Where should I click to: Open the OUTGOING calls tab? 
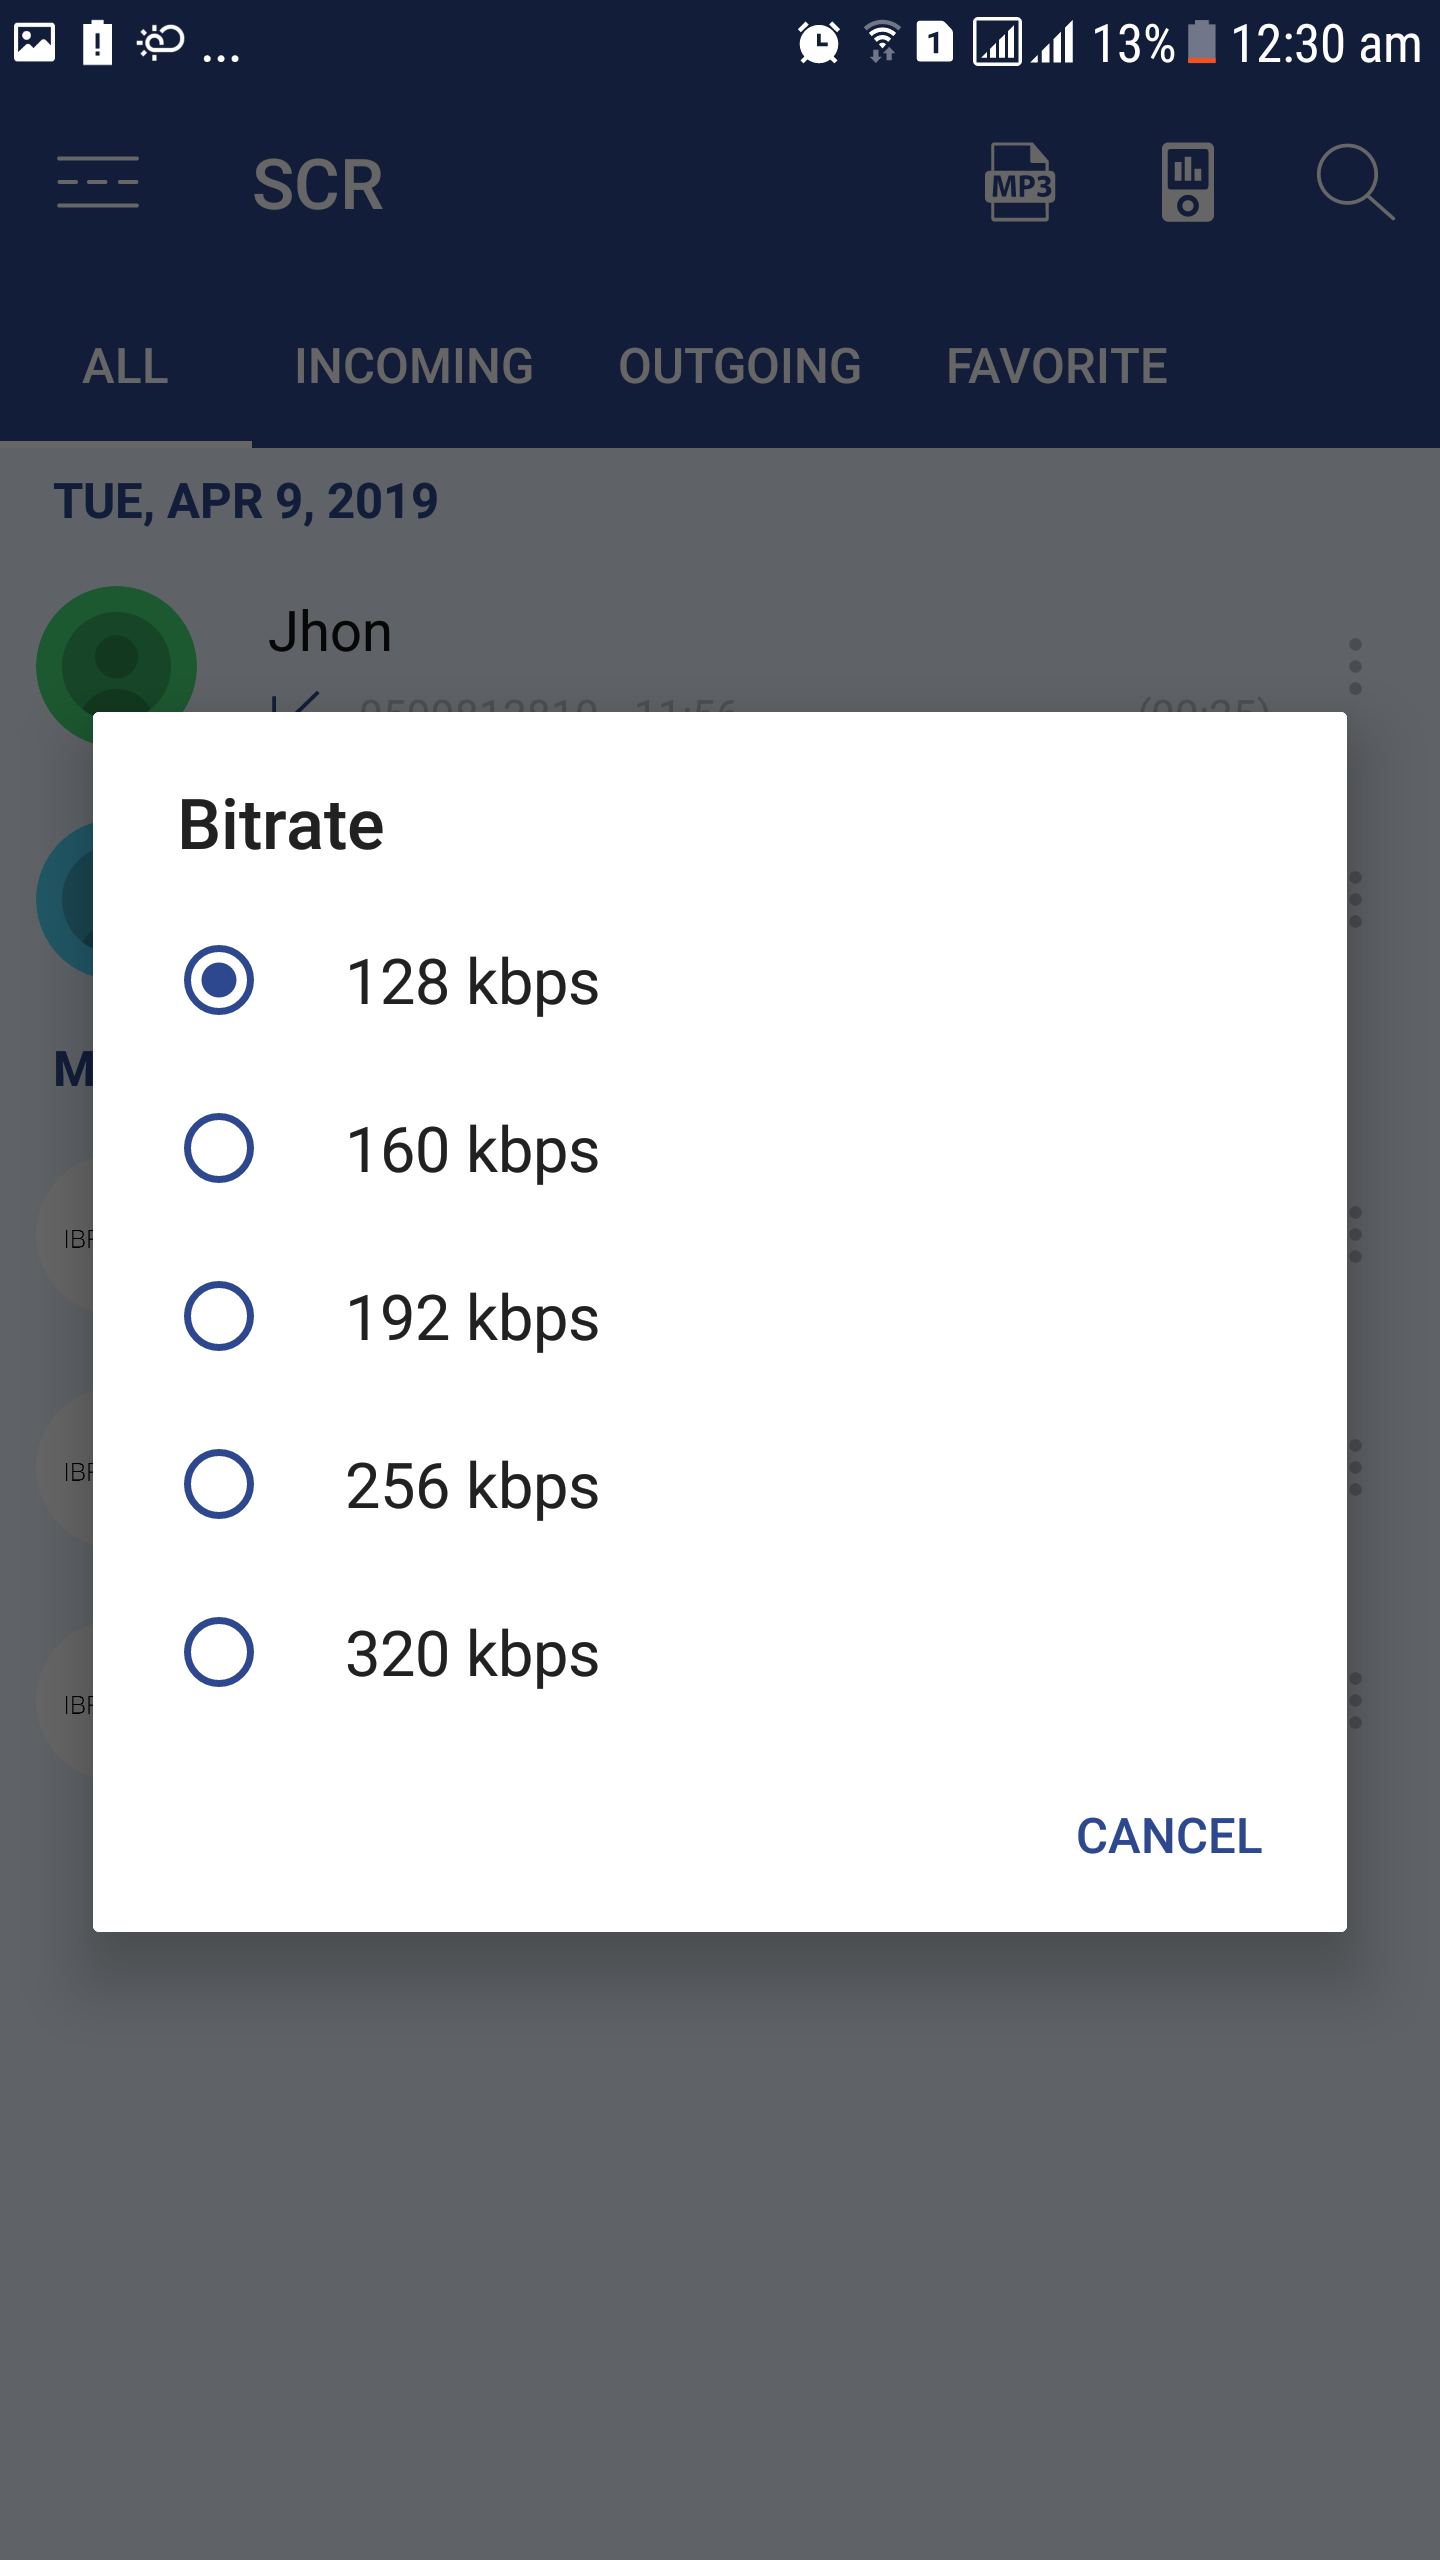pyautogui.click(x=740, y=366)
